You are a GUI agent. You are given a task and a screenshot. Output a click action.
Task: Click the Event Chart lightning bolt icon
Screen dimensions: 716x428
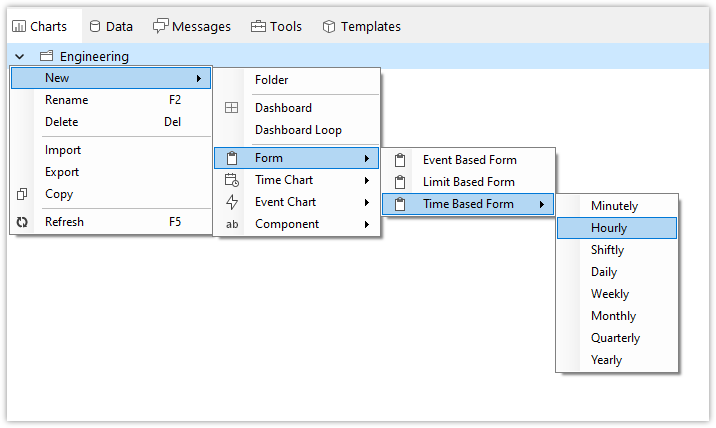click(232, 202)
